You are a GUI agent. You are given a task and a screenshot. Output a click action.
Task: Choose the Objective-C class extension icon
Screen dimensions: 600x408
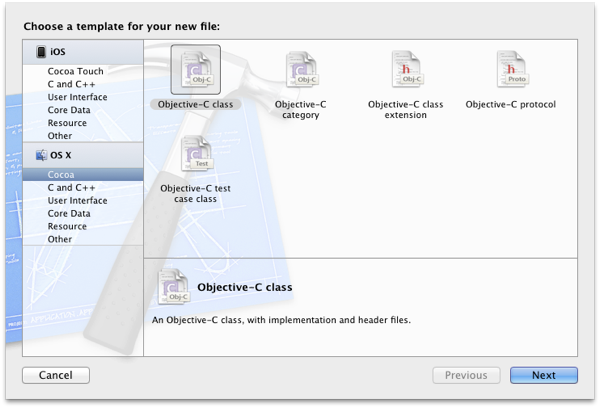coord(408,69)
